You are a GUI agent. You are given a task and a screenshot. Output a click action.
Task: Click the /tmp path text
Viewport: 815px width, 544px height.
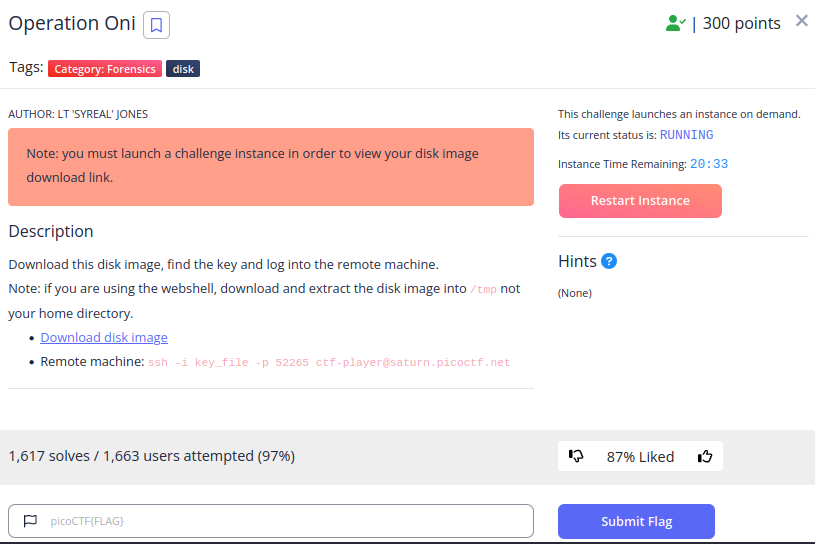(483, 289)
